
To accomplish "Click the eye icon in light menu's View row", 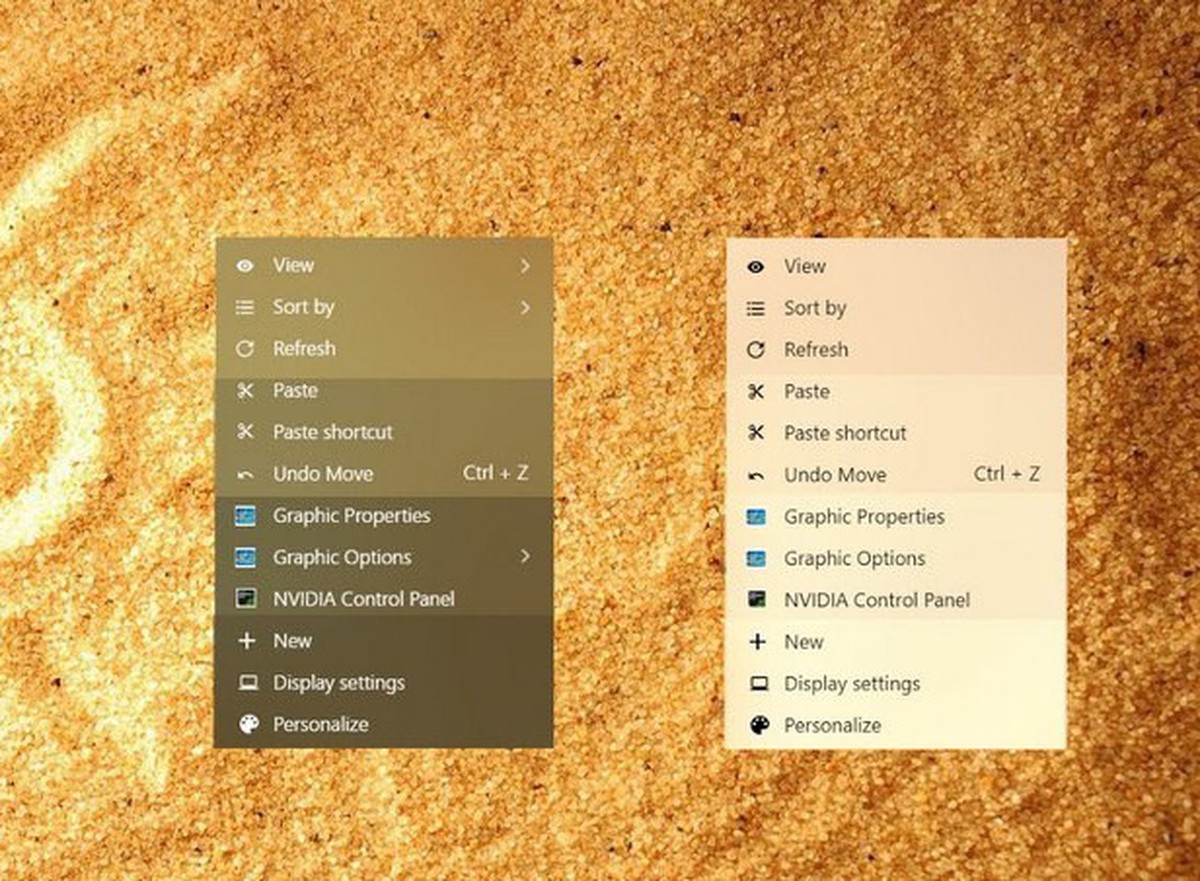I will coord(756,267).
